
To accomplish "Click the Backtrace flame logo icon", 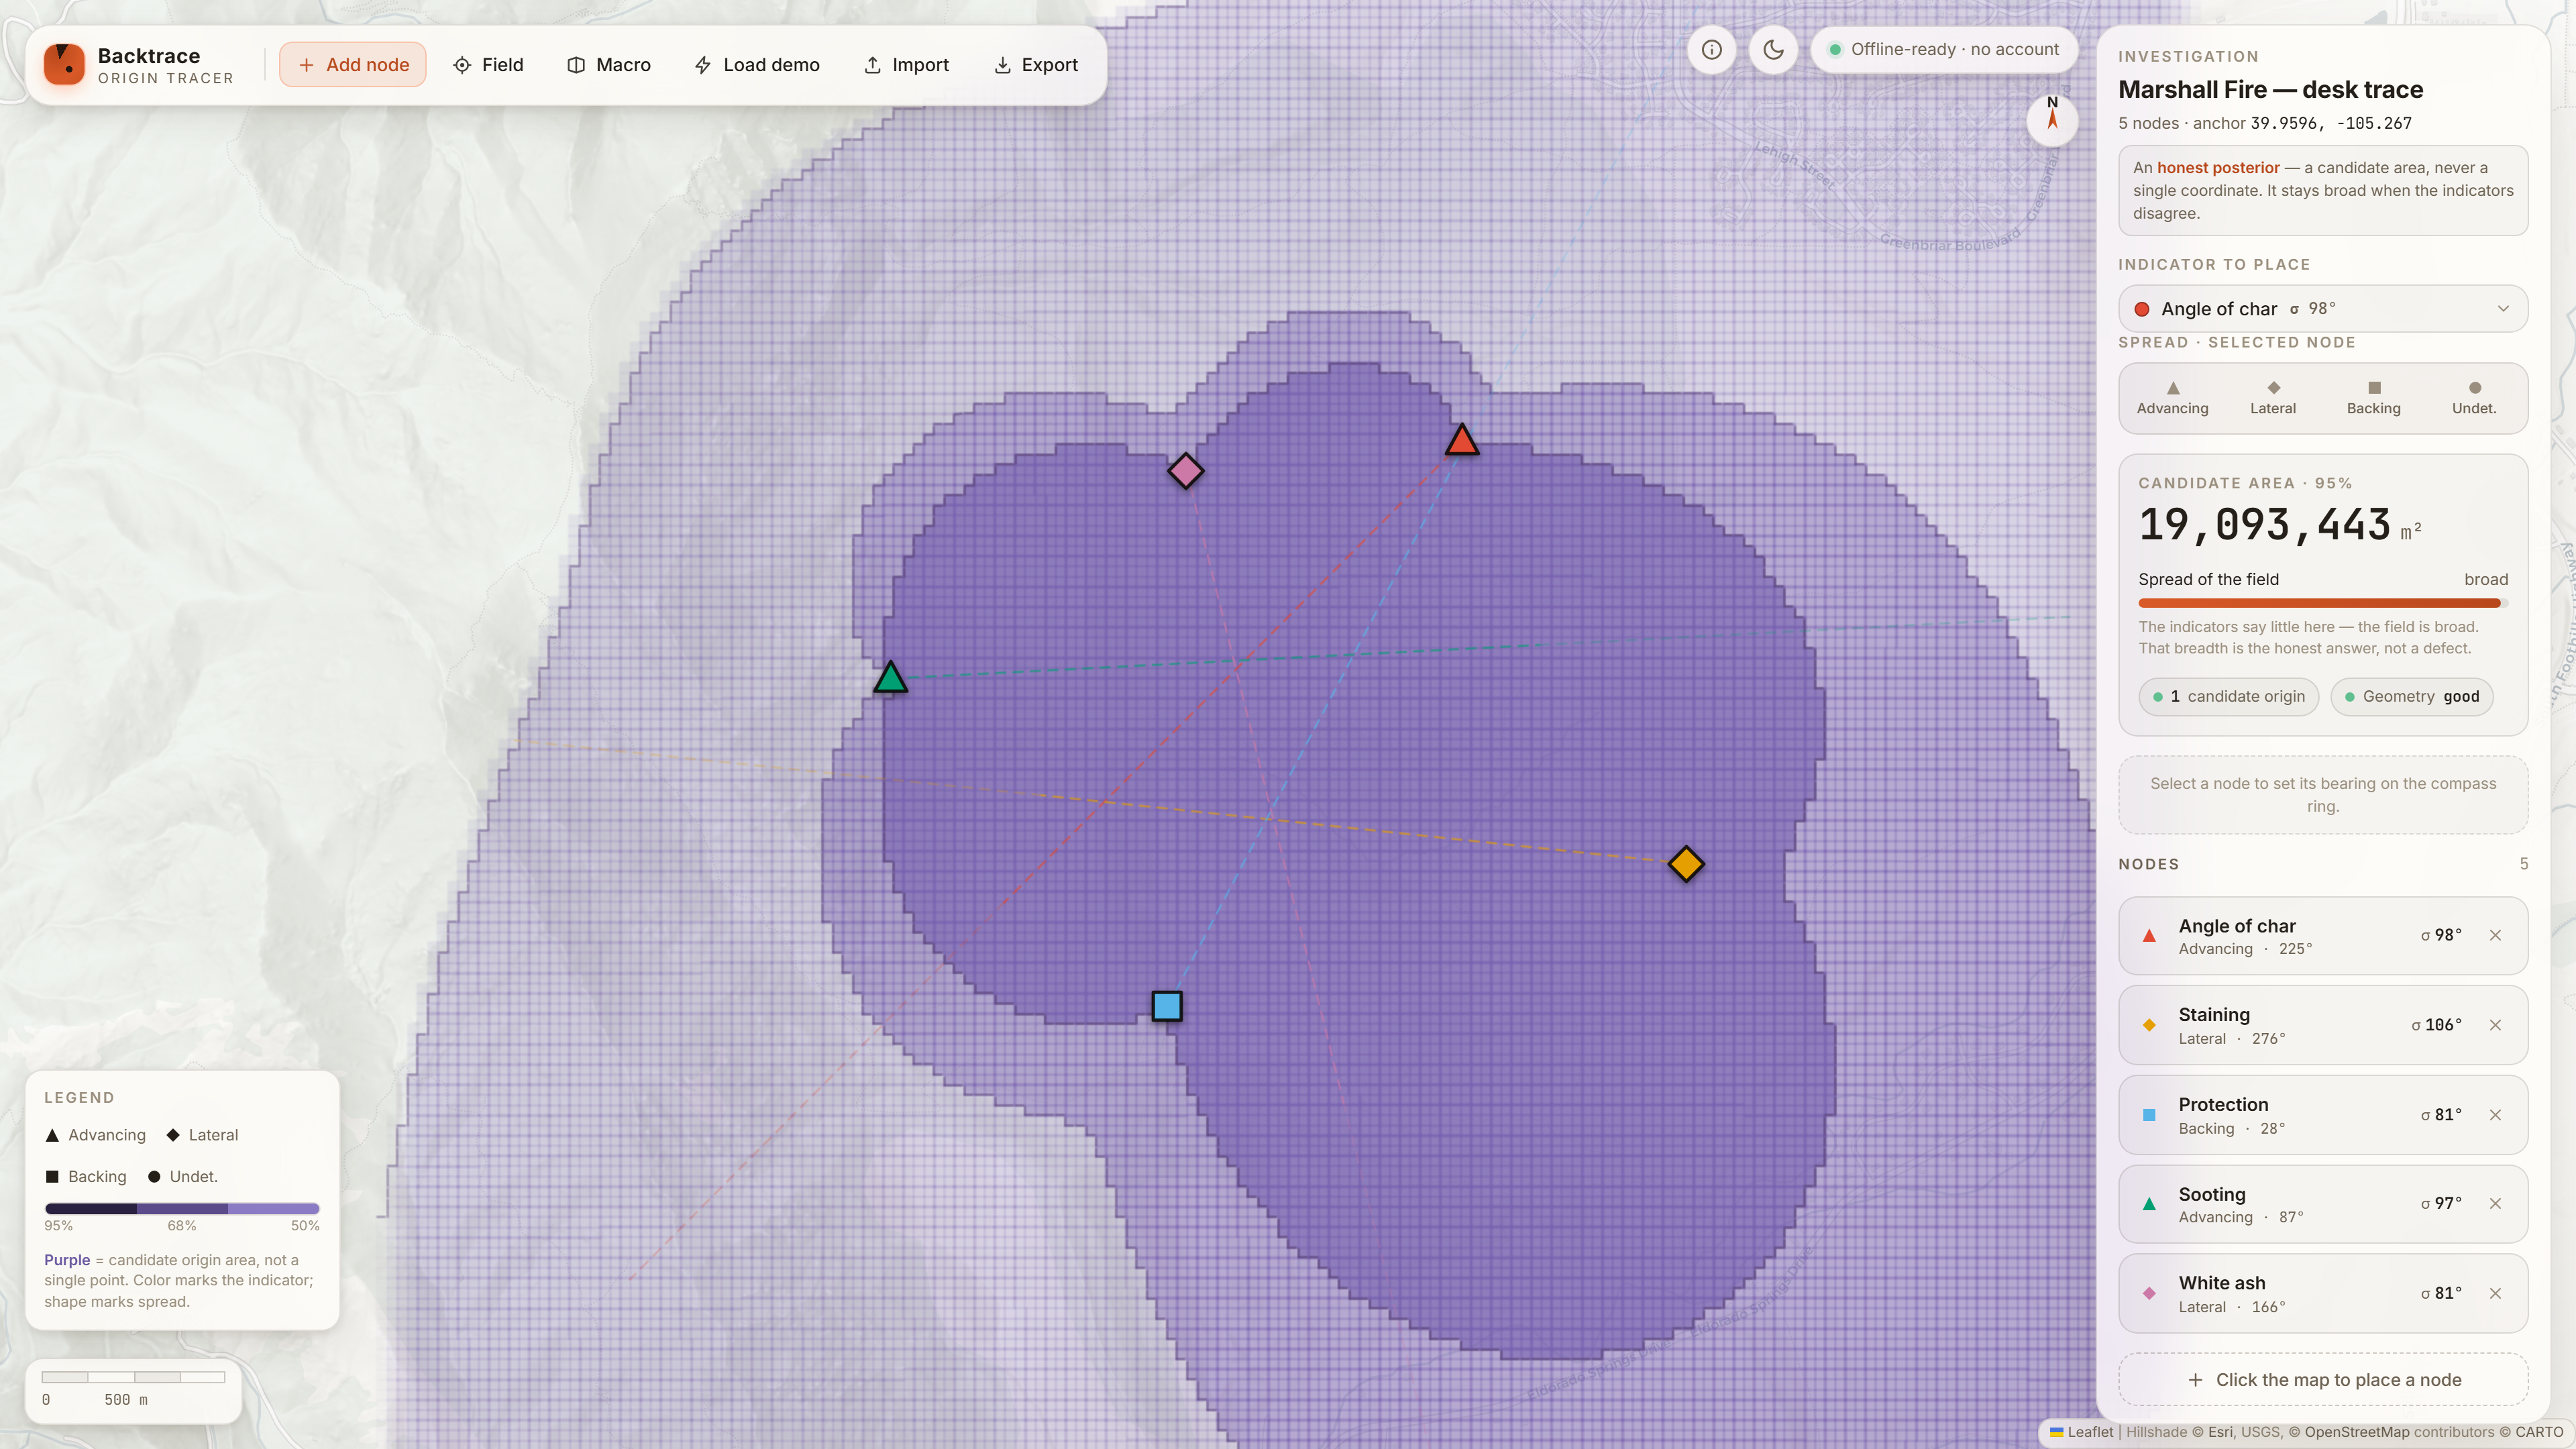I will 65,65.
